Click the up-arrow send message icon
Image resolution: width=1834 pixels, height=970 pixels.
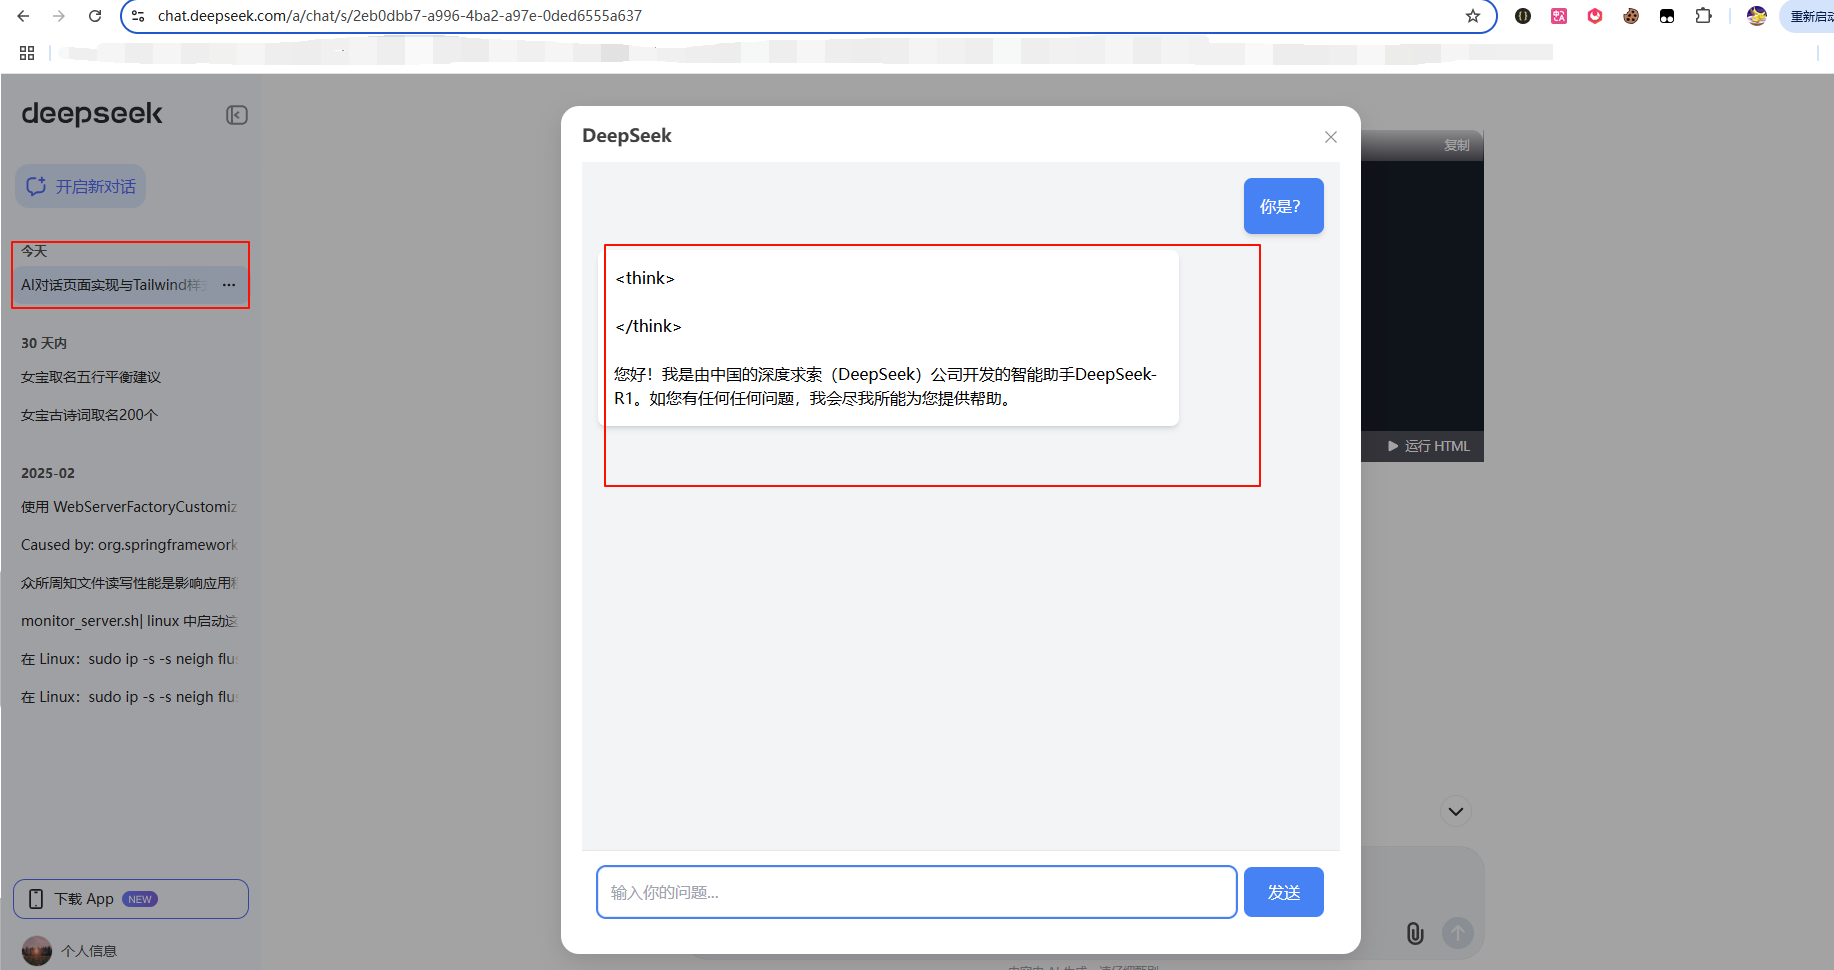(x=1458, y=934)
